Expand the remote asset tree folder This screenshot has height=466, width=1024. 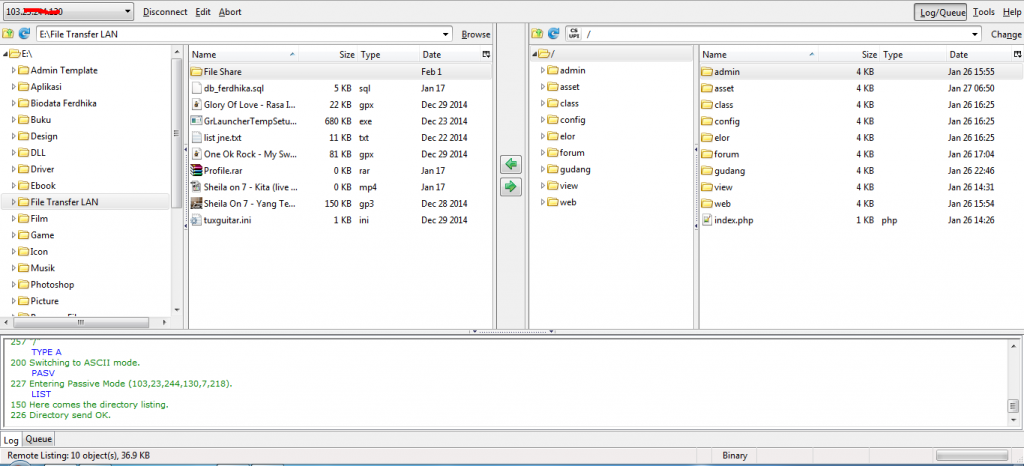point(543,87)
